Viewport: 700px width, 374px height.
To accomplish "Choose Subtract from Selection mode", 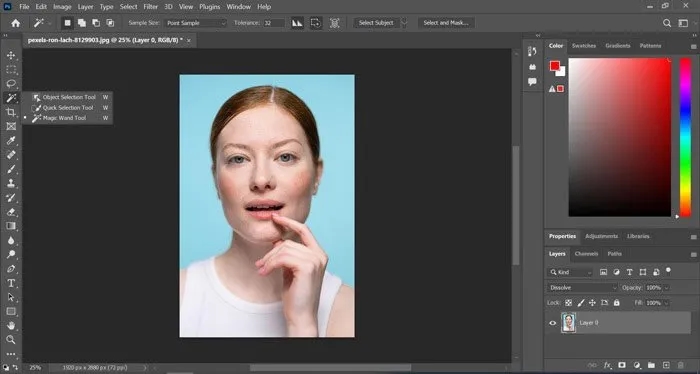I will point(96,23).
